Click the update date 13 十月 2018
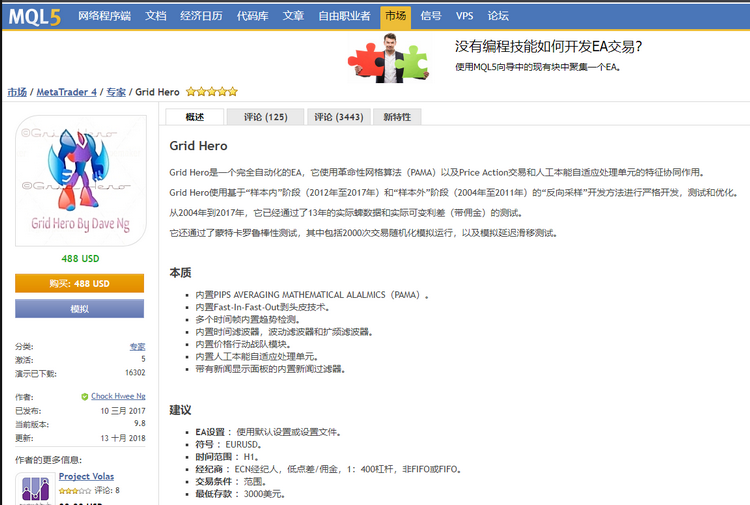750x505 pixels. (x=123, y=438)
